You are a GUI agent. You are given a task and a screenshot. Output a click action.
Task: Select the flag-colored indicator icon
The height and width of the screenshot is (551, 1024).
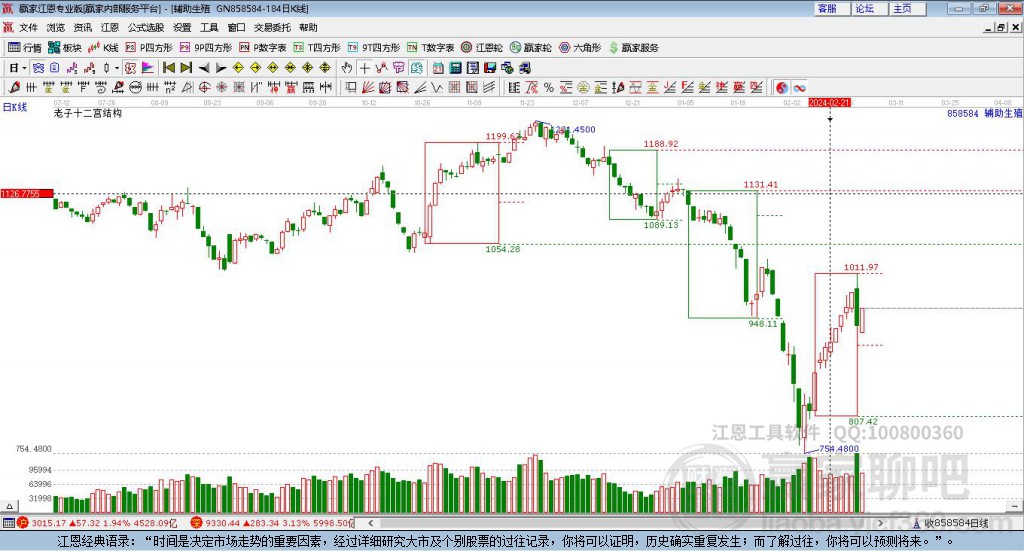[x=148, y=68]
